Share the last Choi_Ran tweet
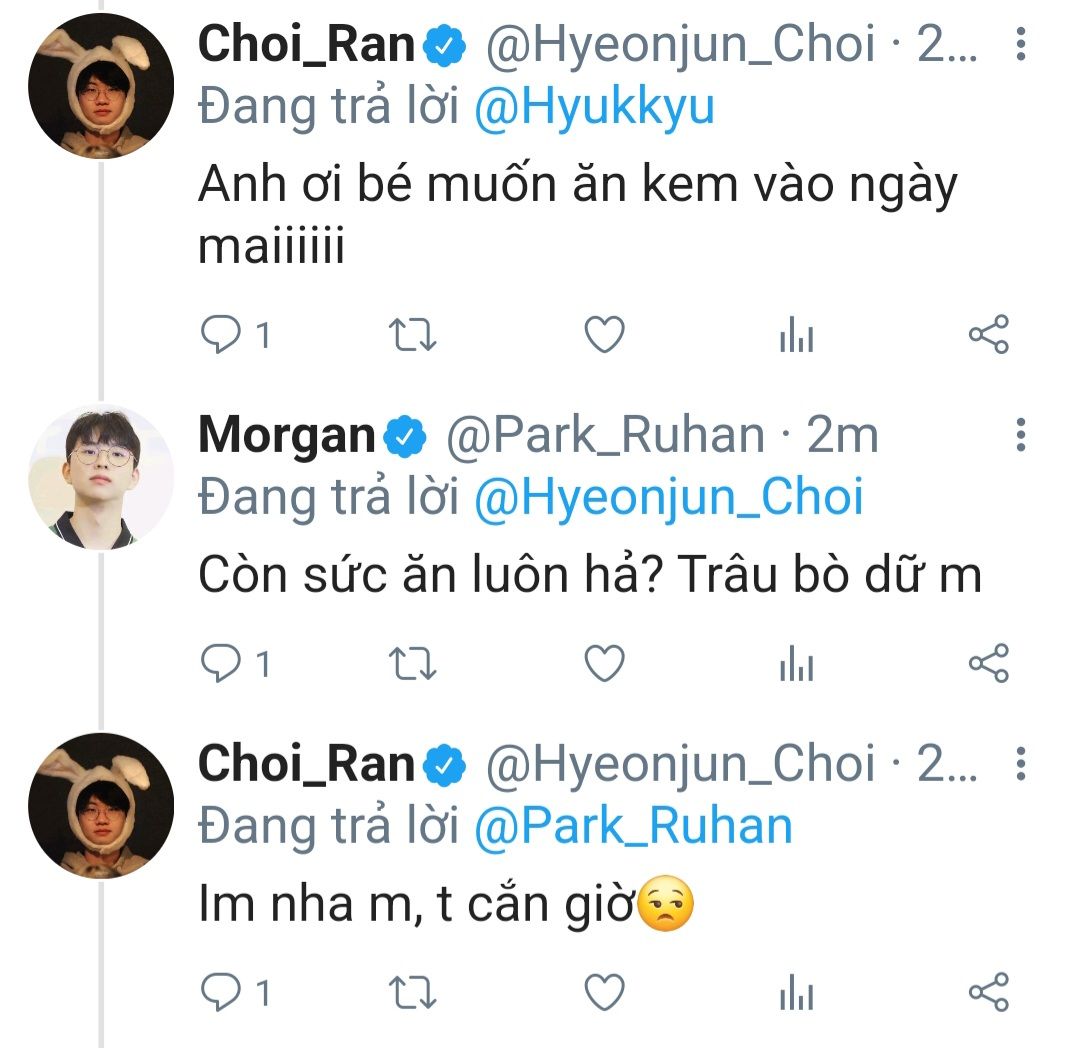This screenshot has height=1048, width=1080. click(x=989, y=992)
